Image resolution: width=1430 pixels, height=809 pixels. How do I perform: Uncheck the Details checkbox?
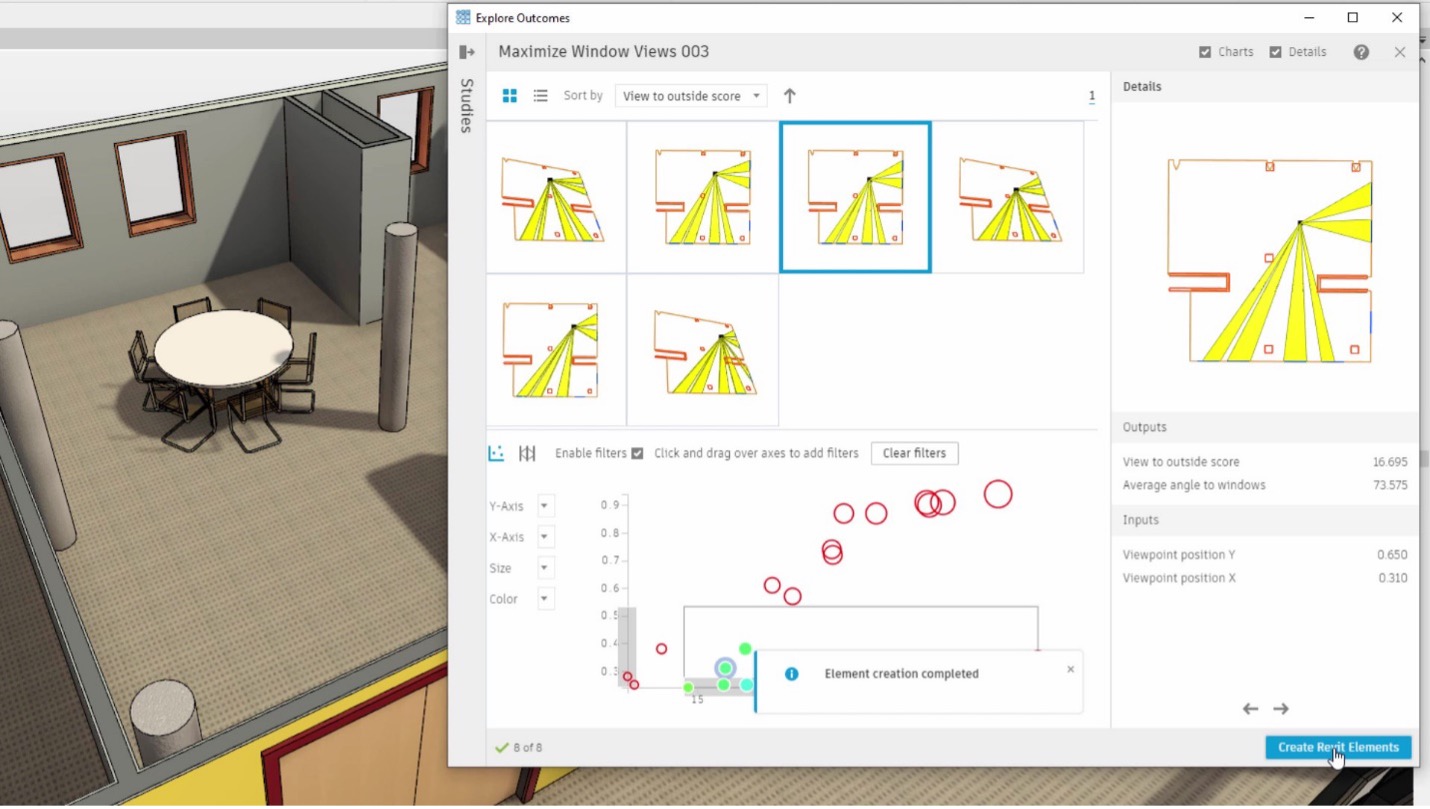[x=1275, y=51]
